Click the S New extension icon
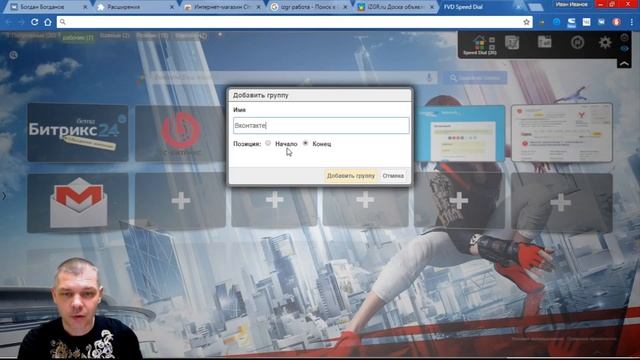Screen dimensions: 640x360 tap(571, 22)
